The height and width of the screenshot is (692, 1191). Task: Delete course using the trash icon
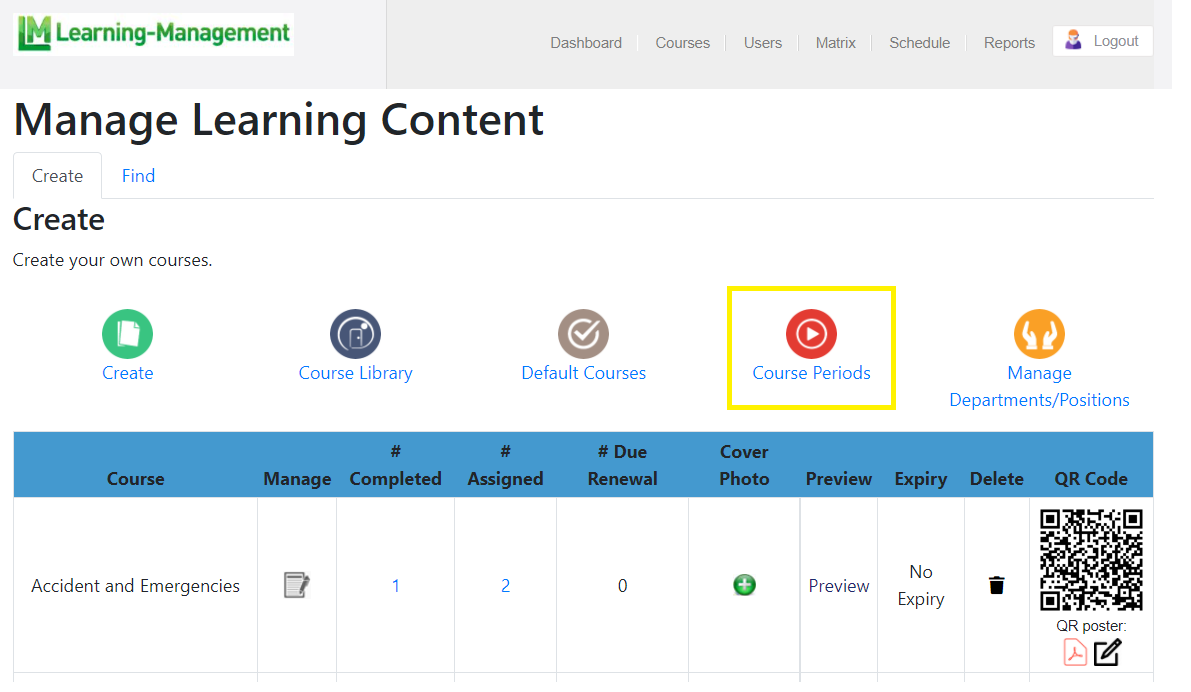(x=996, y=585)
